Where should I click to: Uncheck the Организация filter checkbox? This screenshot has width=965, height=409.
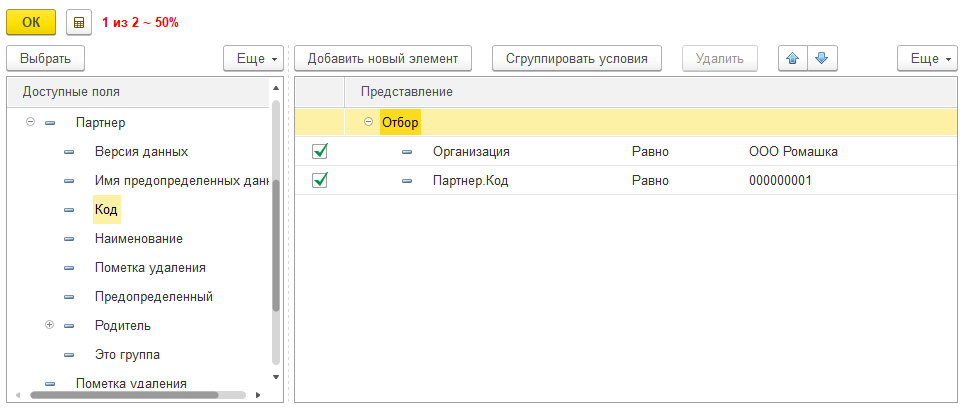coord(320,152)
